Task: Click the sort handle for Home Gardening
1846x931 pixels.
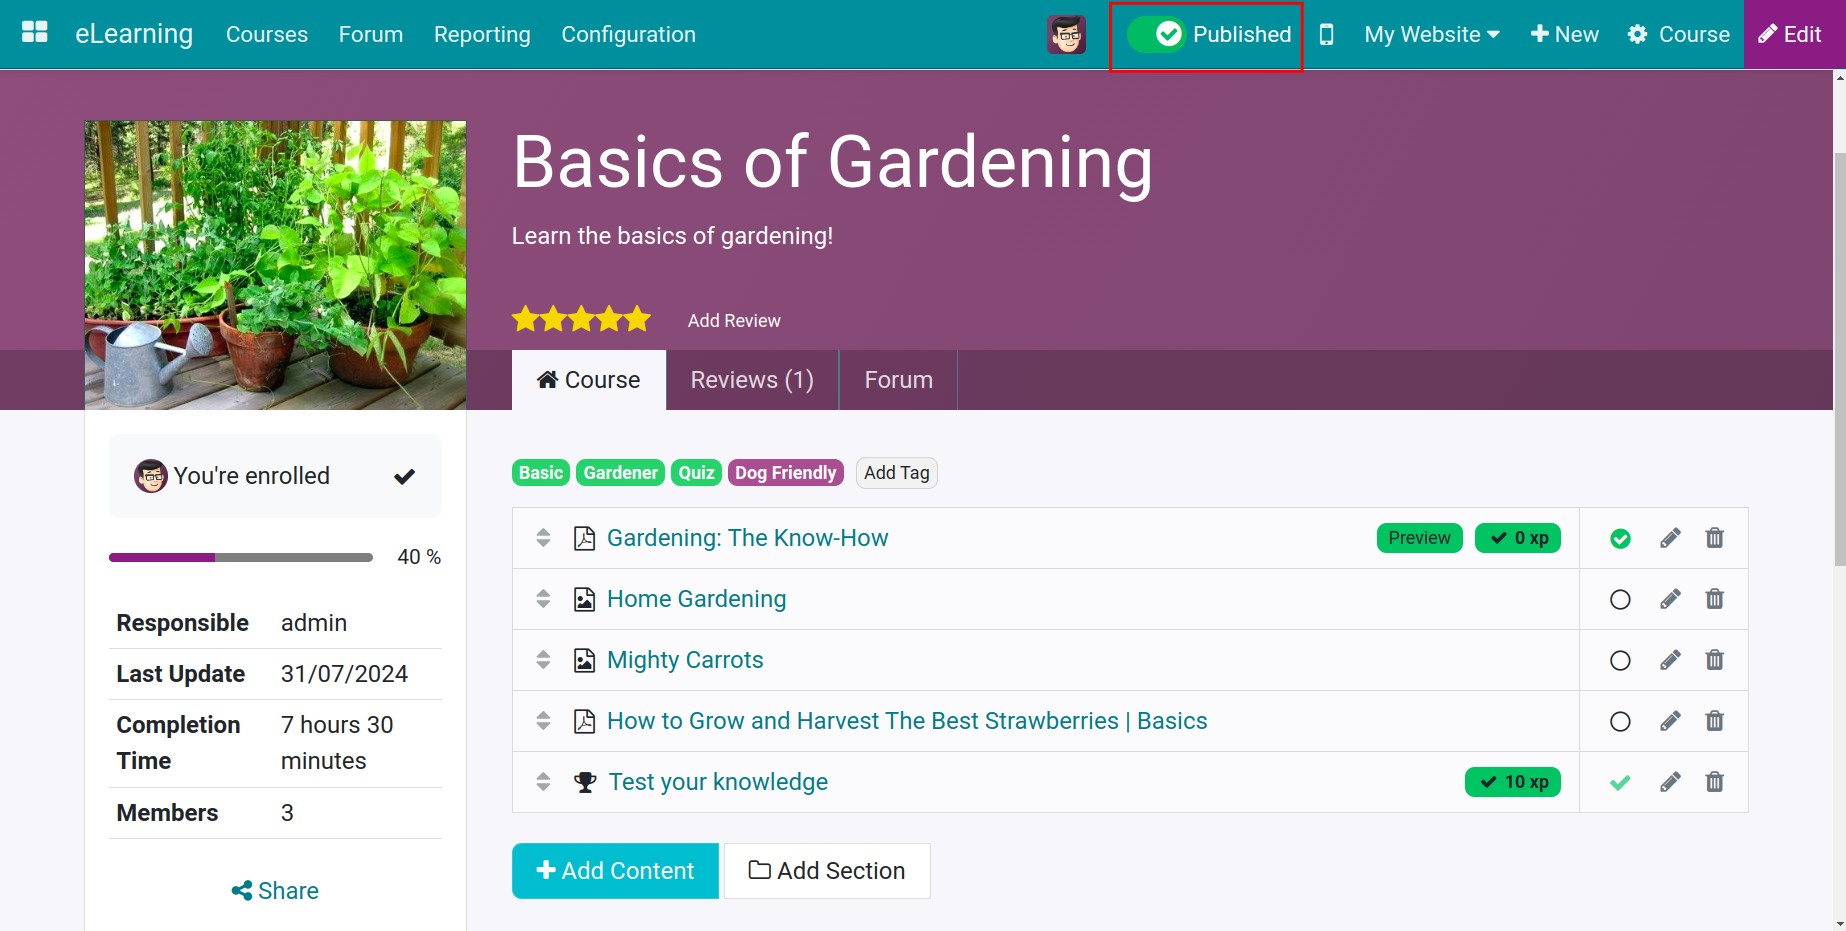Action: (543, 599)
